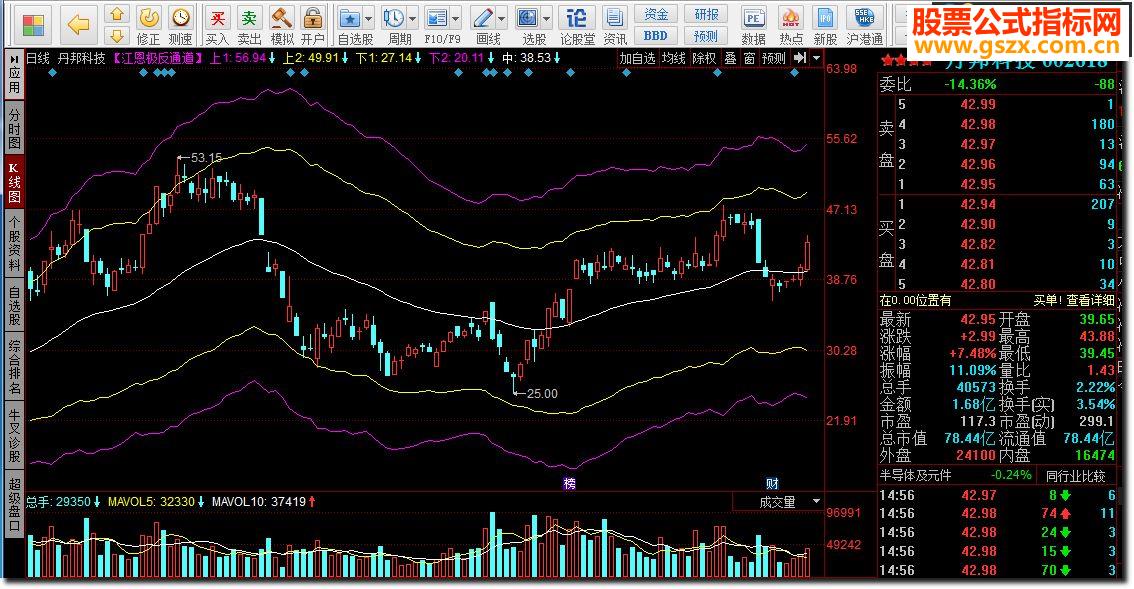Open the 牛叉诊股 sidebar tab
This screenshot has width=1134, height=589.
(14, 436)
